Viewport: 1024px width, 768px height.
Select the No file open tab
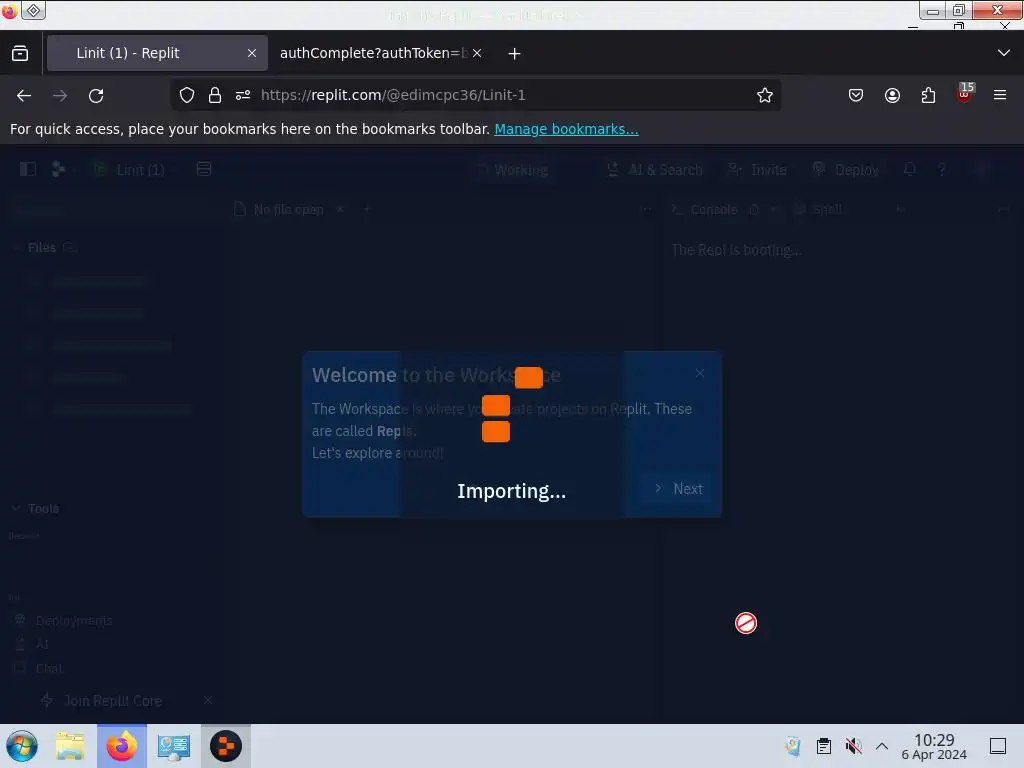280,210
